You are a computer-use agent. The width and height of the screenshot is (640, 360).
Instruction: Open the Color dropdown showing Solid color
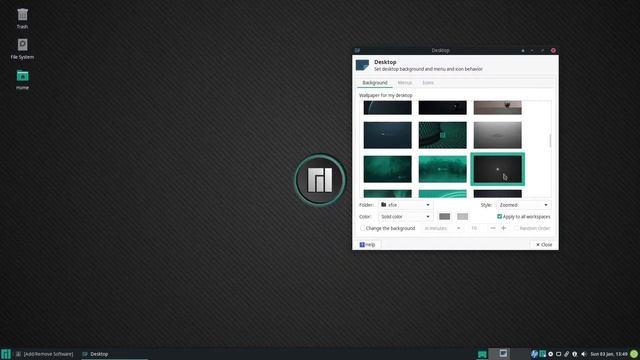click(405, 216)
